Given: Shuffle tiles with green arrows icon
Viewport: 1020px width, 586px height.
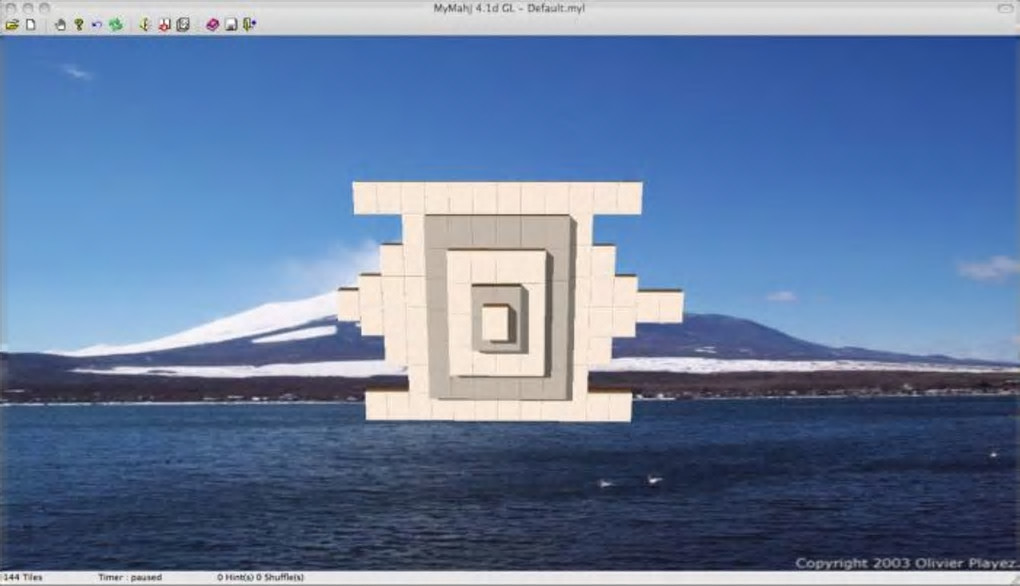Looking at the screenshot, I should point(116,25).
